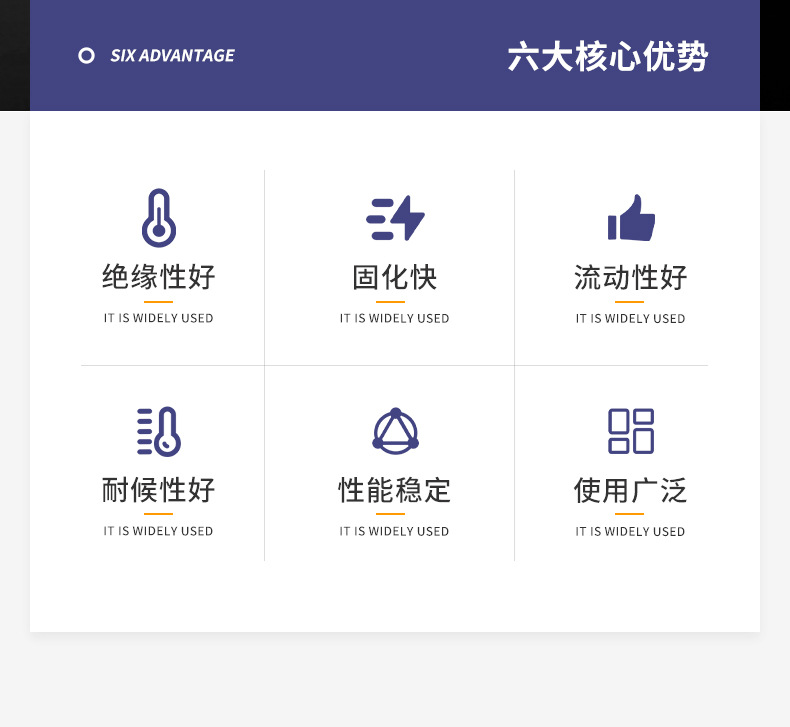The width and height of the screenshot is (790, 727).
Task: Select the 六大核心优势 title
Action: (x=607, y=56)
